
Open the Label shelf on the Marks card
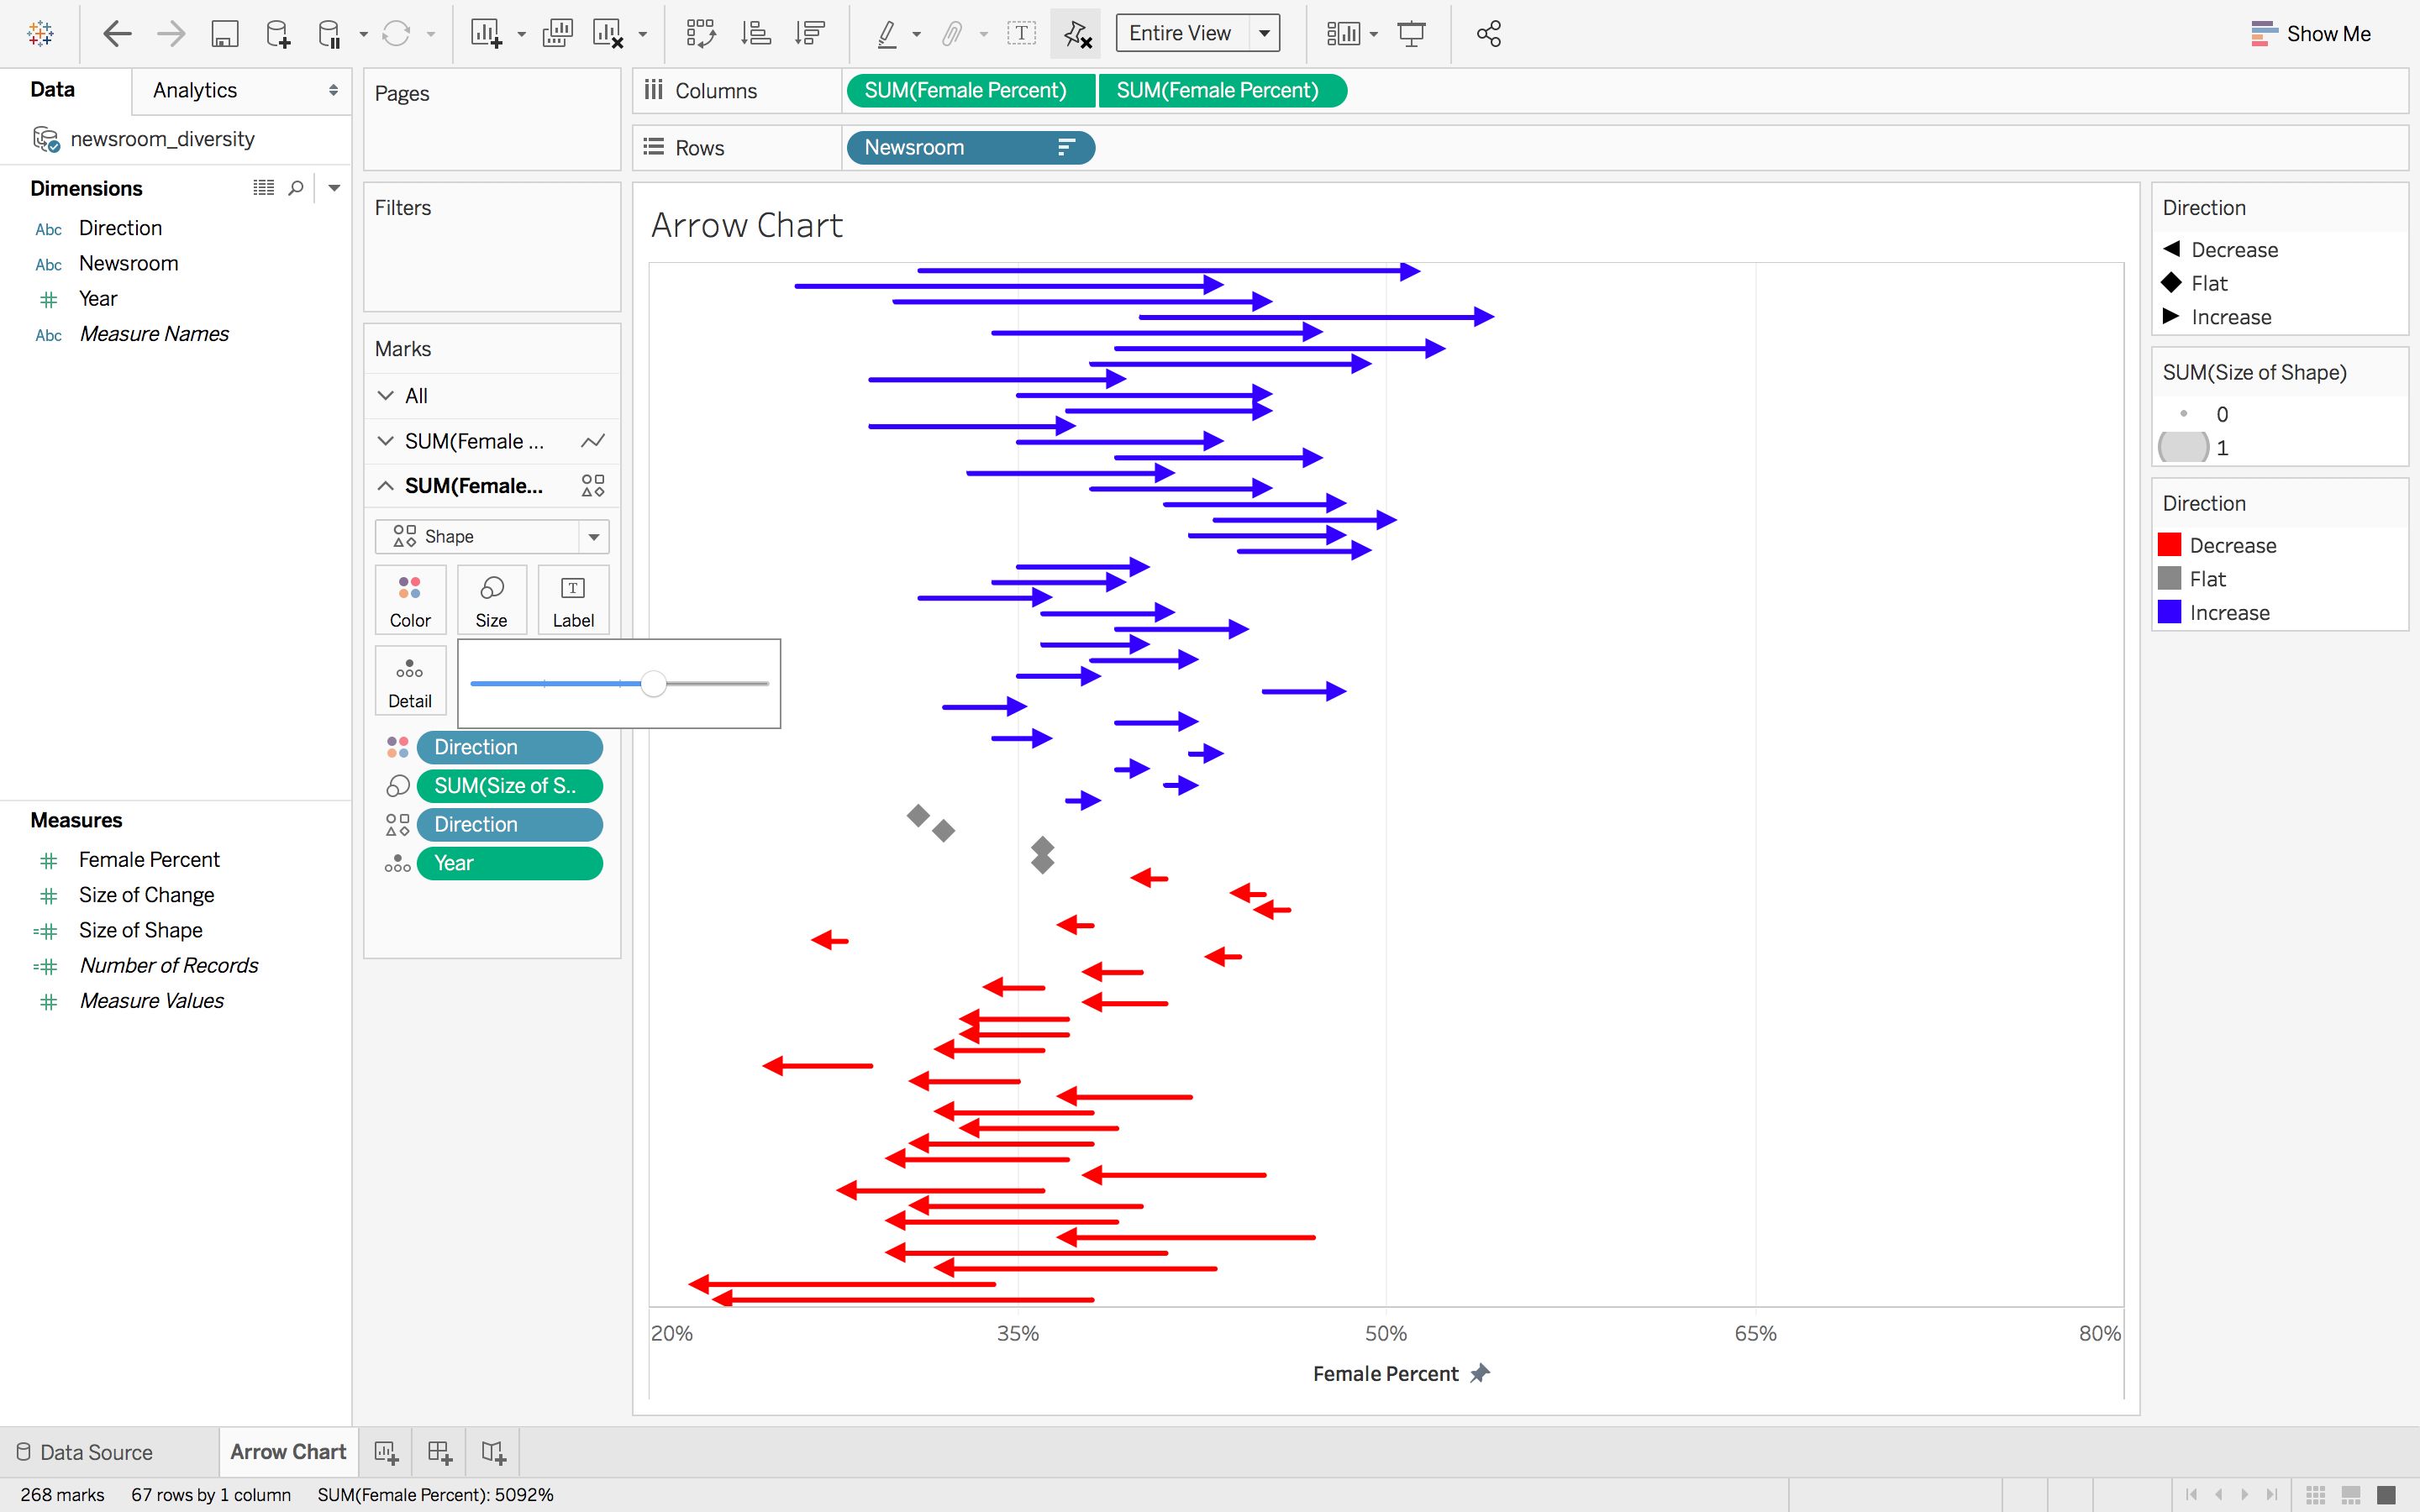(573, 599)
